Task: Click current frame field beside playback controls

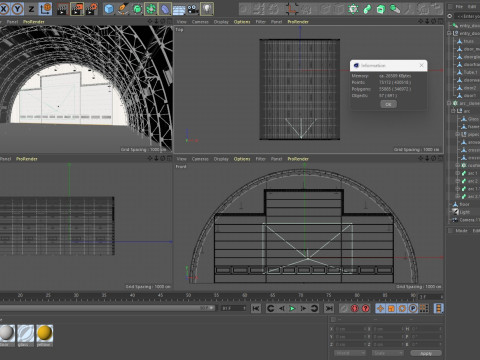Action: coord(234,308)
